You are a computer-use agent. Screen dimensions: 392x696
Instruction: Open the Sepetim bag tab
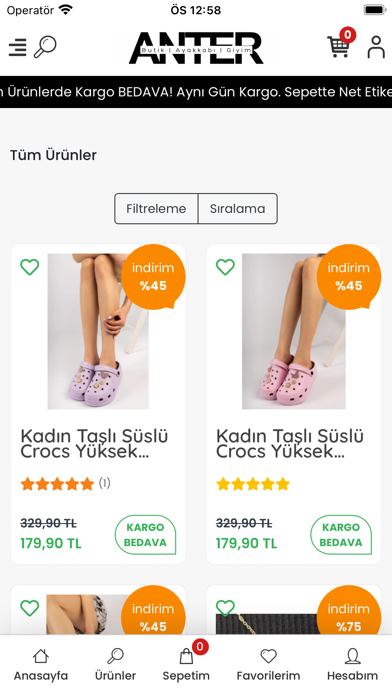pyautogui.click(x=186, y=665)
